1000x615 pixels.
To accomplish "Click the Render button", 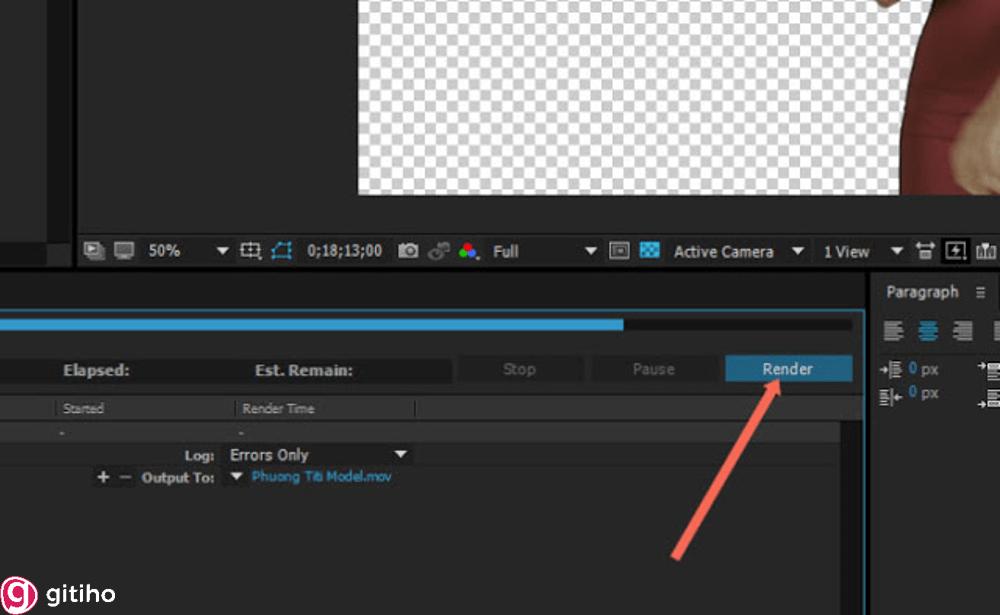I will click(788, 368).
